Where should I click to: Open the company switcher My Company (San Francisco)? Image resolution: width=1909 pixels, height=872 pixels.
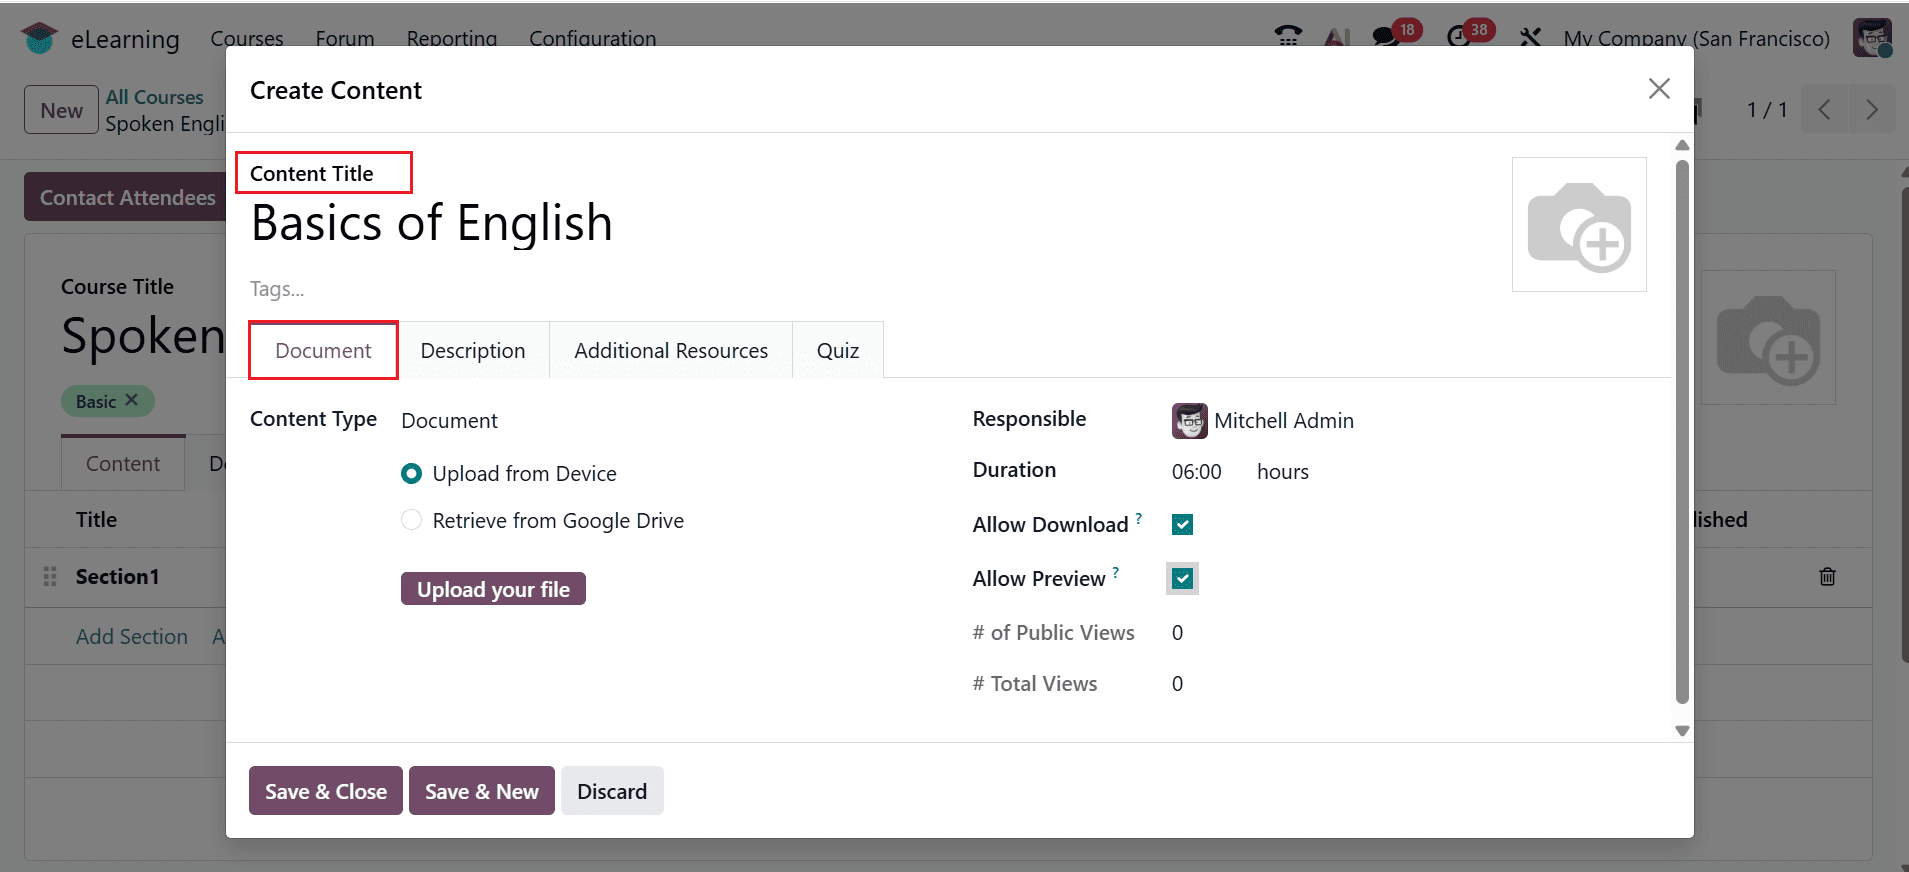pos(1696,38)
